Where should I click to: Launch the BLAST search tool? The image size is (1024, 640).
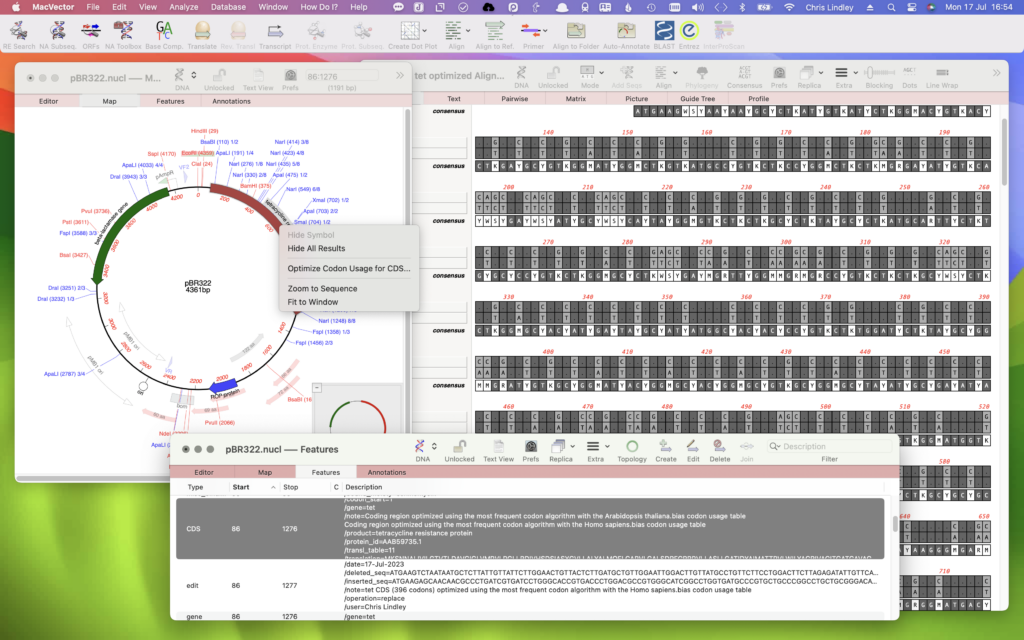click(x=664, y=35)
